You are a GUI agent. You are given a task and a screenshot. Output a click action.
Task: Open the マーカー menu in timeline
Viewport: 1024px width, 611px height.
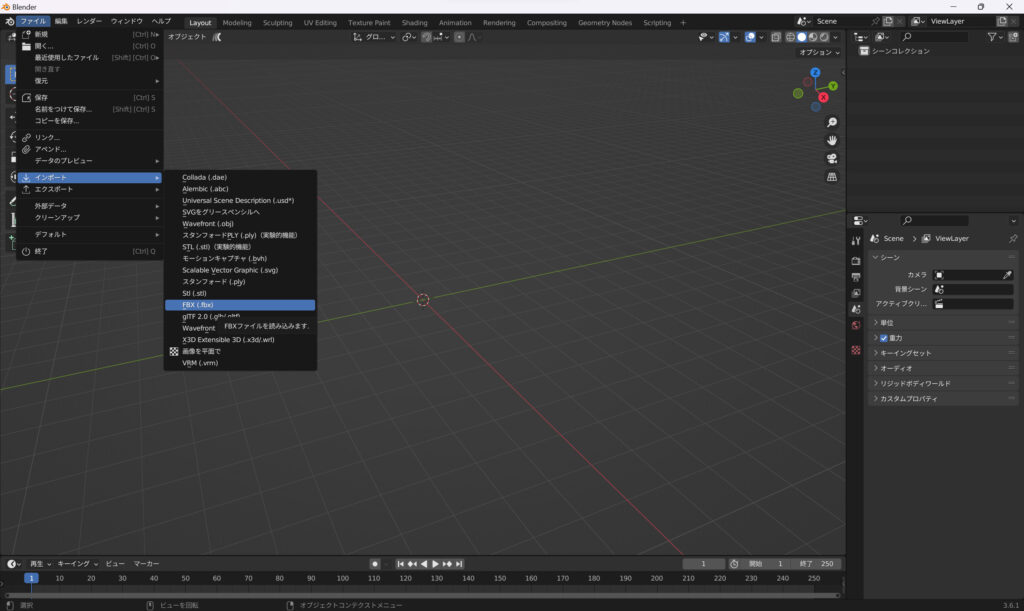146,564
